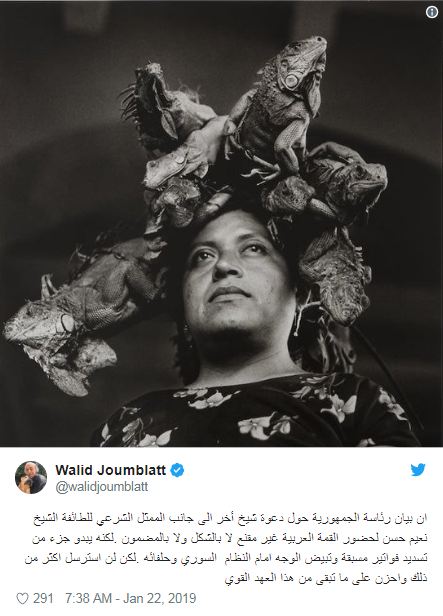Click the Walid Joumblatt display name
This screenshot has width=443, height=616.
(x=111, y=470)
